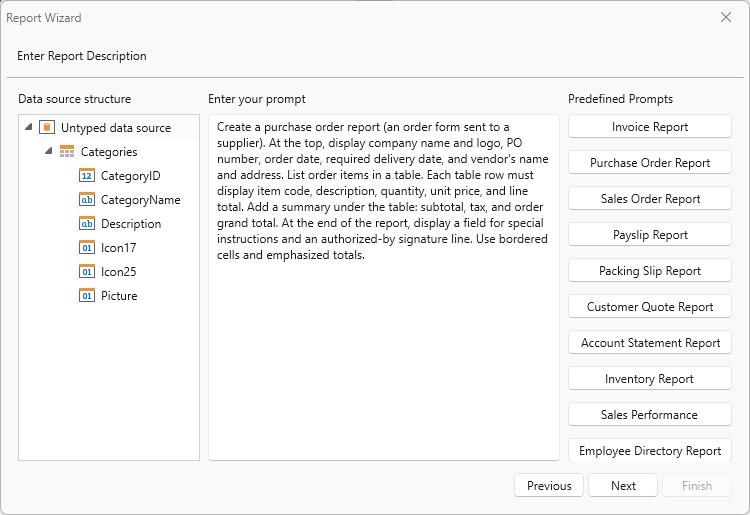Select the CategoryID field label
The image size is (750, 515).
130,175
